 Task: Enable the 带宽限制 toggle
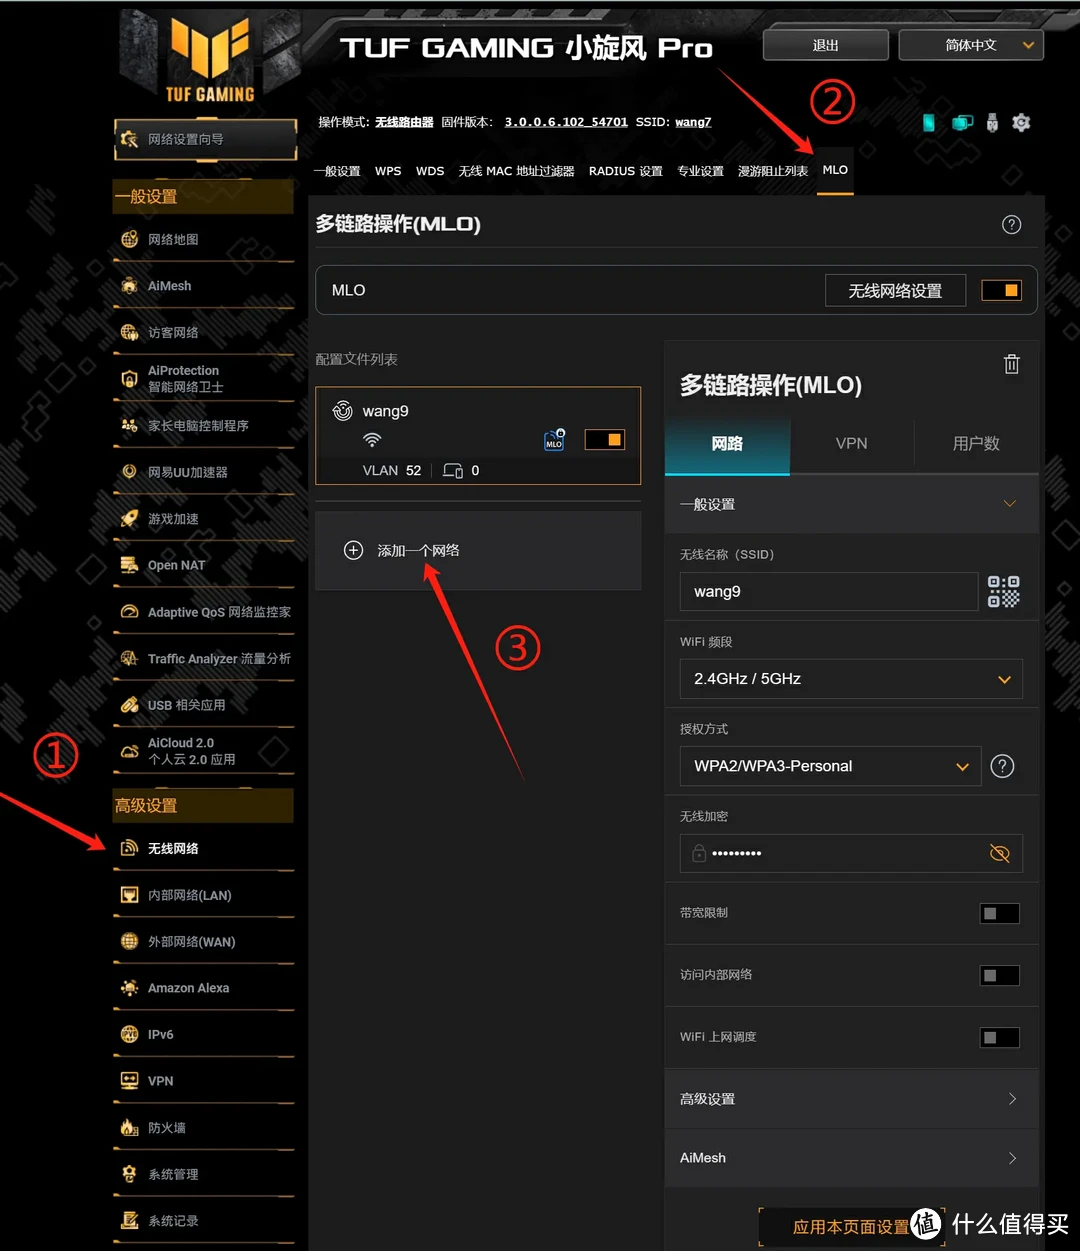tap(999, 913)
